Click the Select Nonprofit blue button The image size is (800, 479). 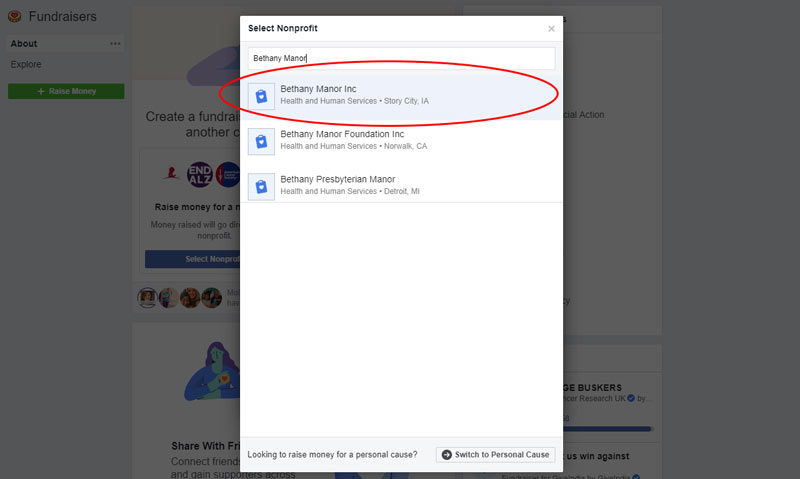pyautogui.click(x=192, y=259)
